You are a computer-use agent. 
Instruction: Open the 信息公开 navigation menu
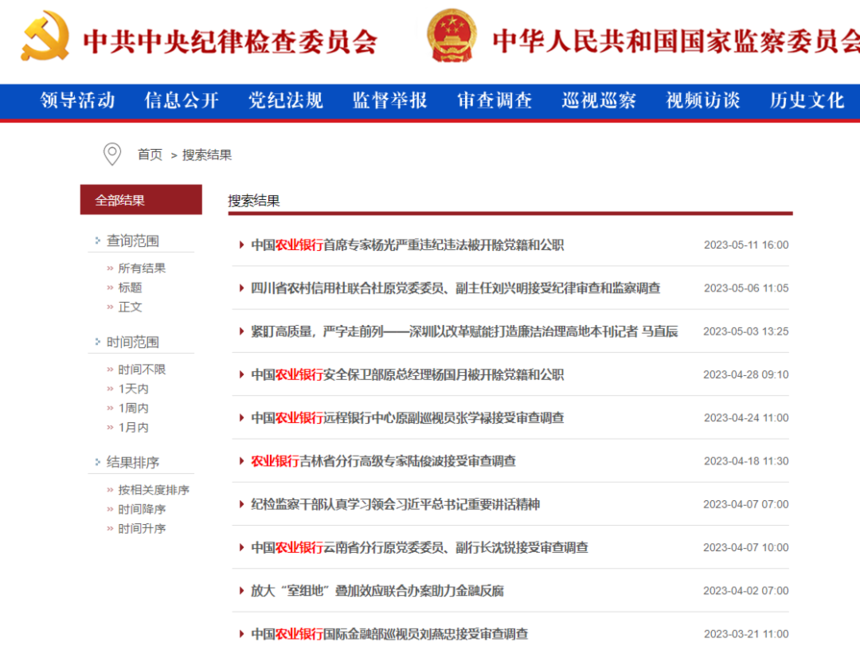point(182,100)
